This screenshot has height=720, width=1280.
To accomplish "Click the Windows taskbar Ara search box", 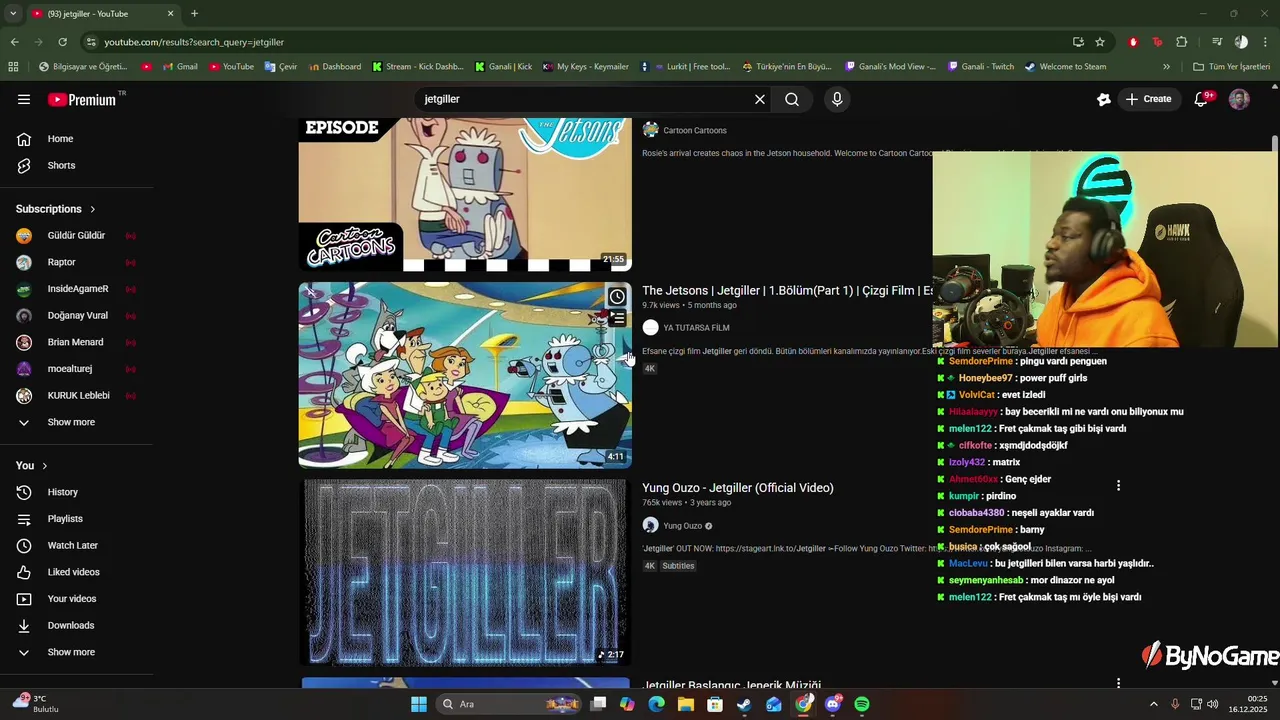I will [510, 704].
